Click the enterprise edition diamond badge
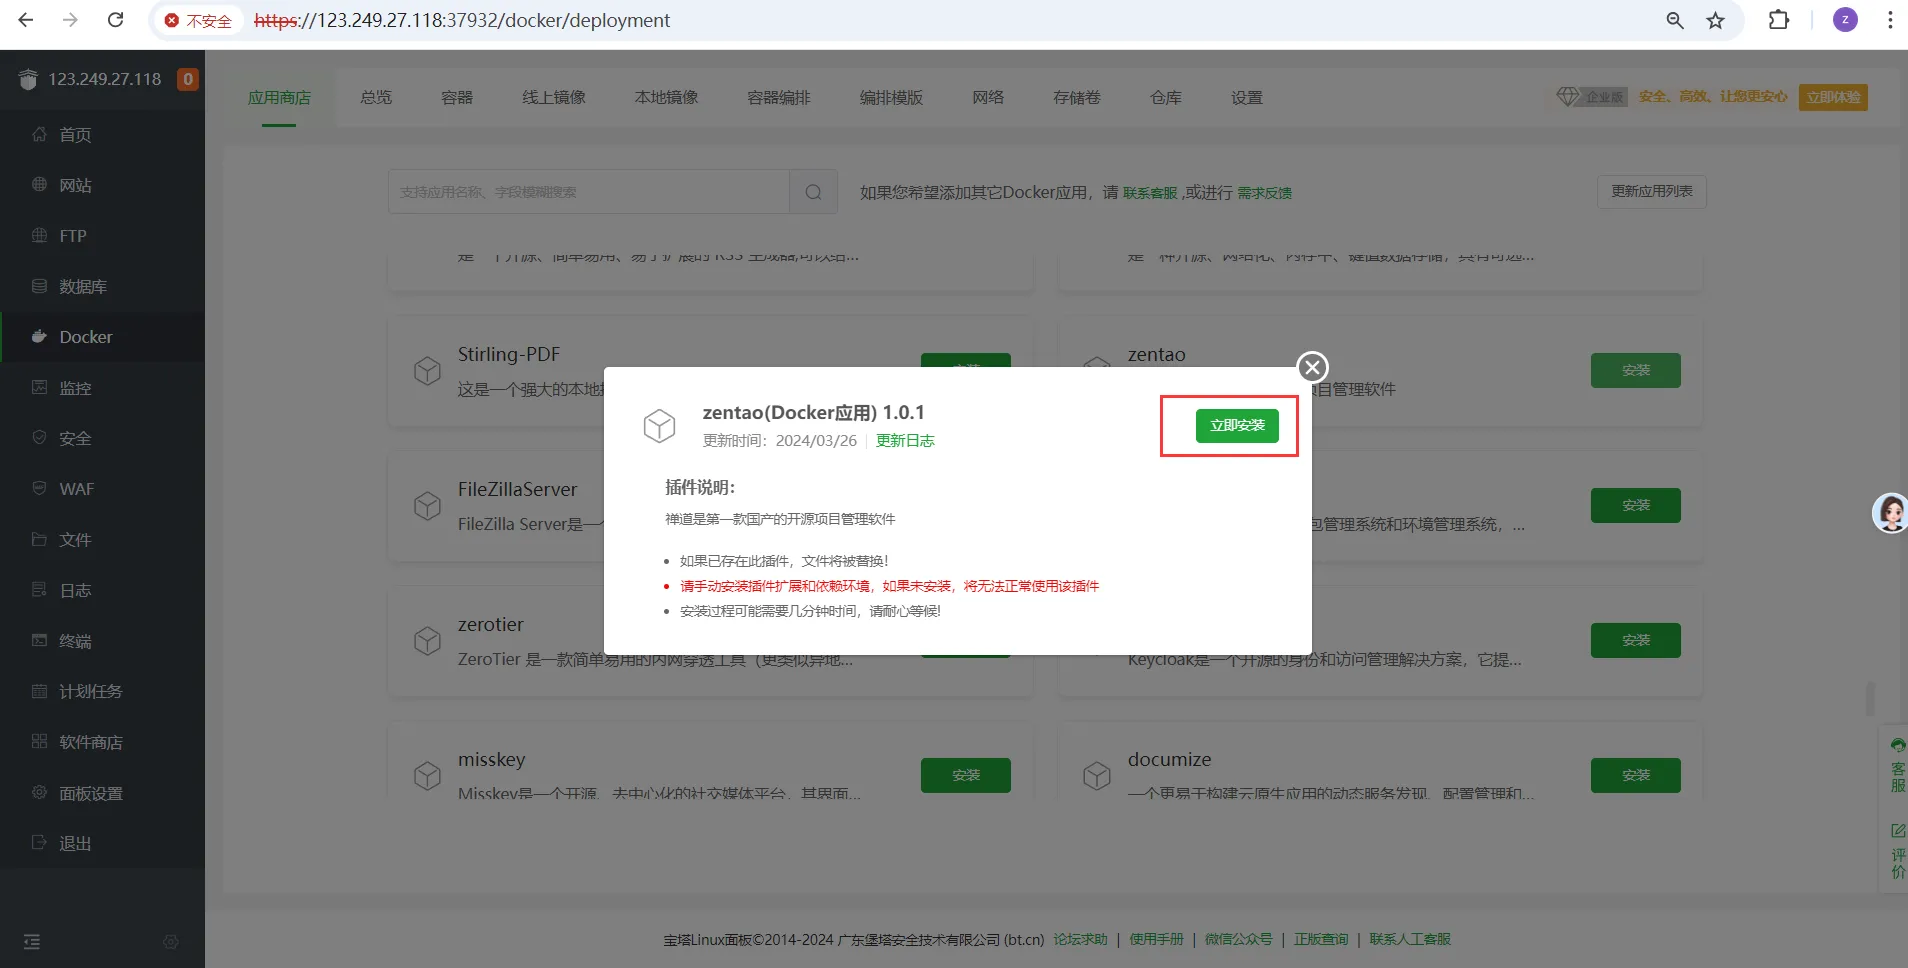Screen dimensions: 1908x968 coord(1591,97)
